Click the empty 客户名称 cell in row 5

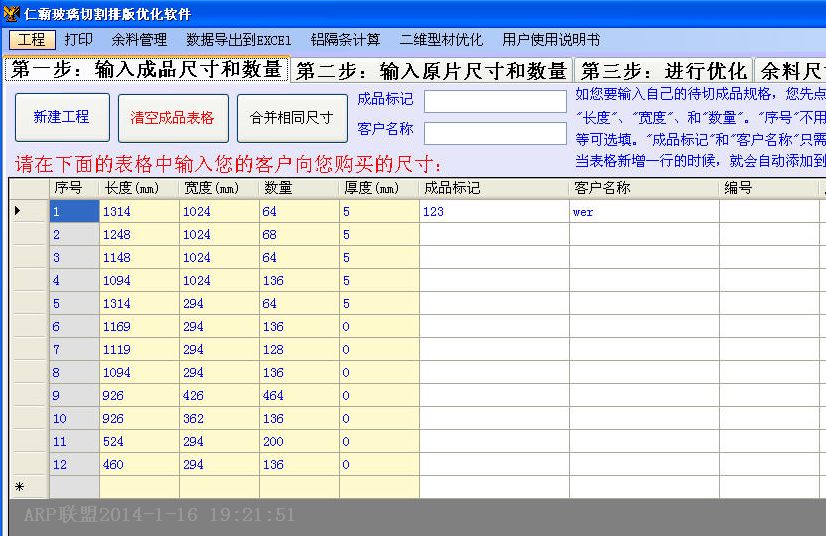[644, 303]
